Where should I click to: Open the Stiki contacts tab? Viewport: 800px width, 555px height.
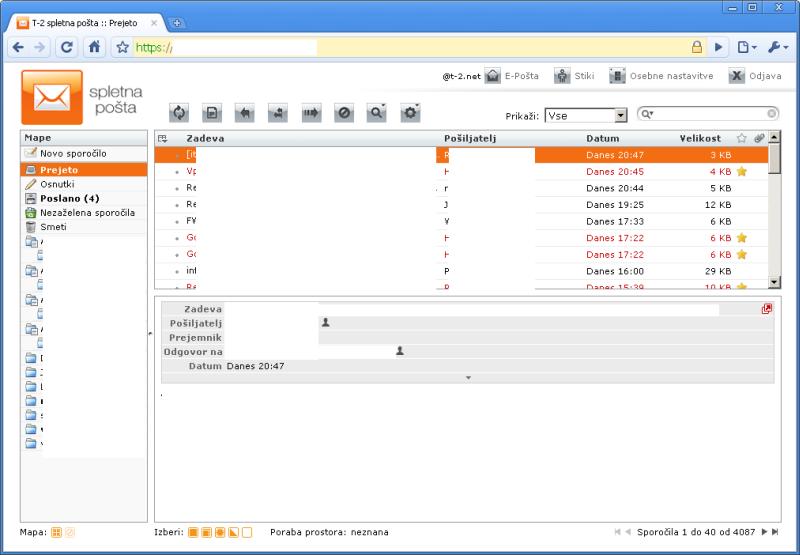(574, 76)
